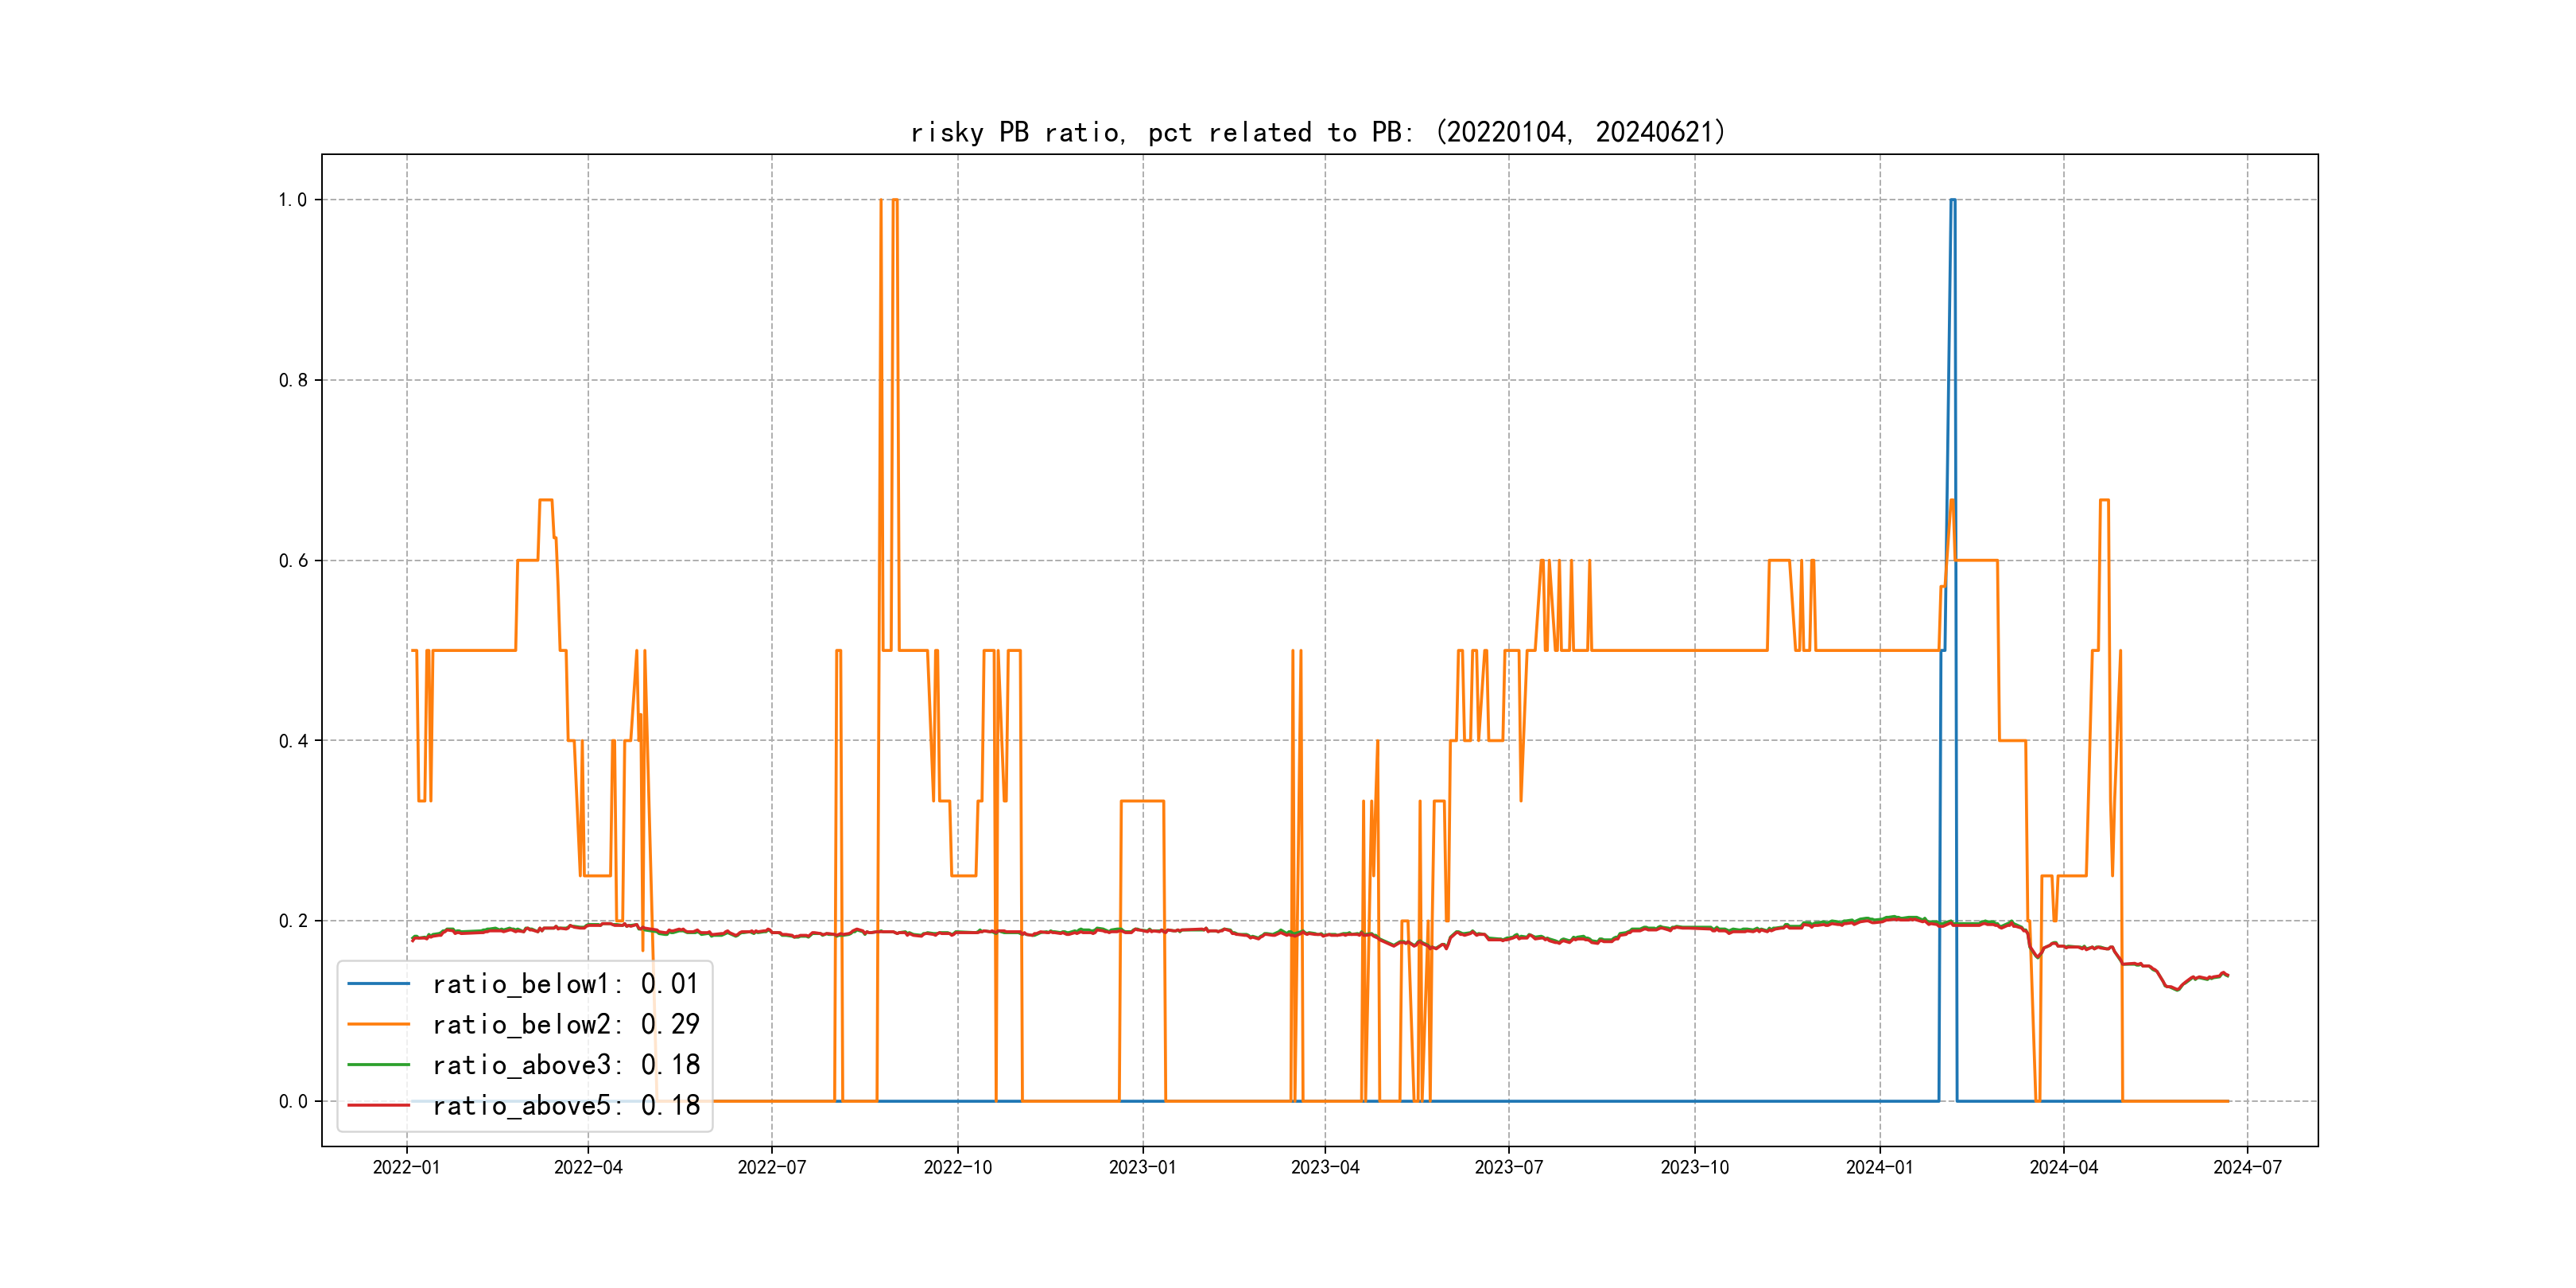Viewport: 2576px width, 1288px height.
Task: Click the 2023-10 x-axis tick label
Action: (x=1694, y=1167)
